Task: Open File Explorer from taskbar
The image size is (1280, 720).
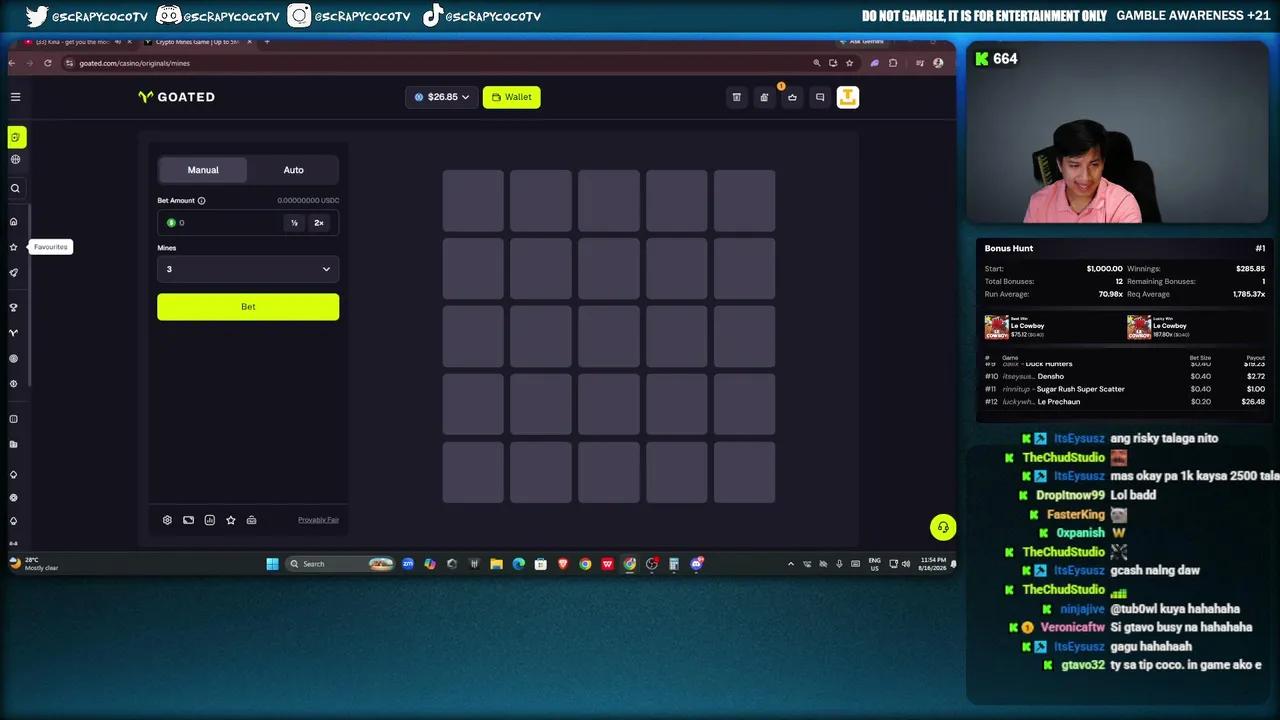Action: pos(496,564)
